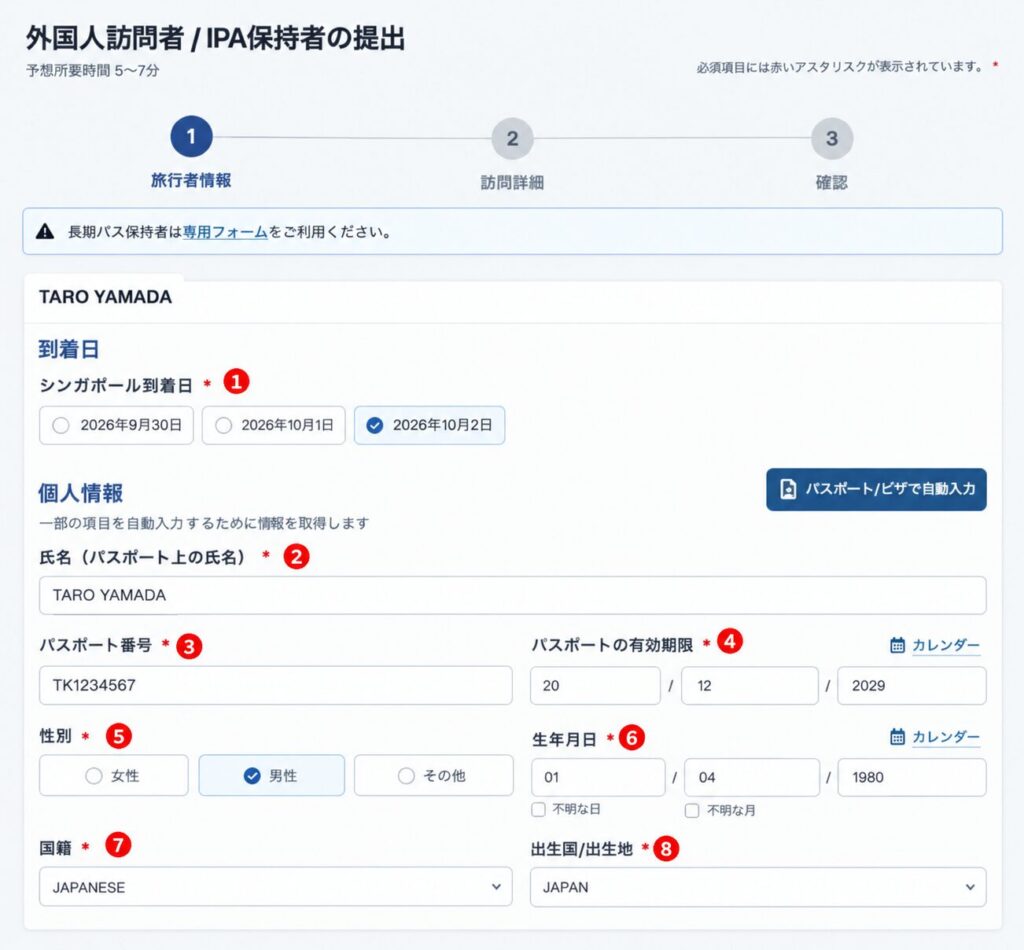Click birth date day field 01
The image size is (1024, 950).
pyautogui.click(x=598, y=777)
